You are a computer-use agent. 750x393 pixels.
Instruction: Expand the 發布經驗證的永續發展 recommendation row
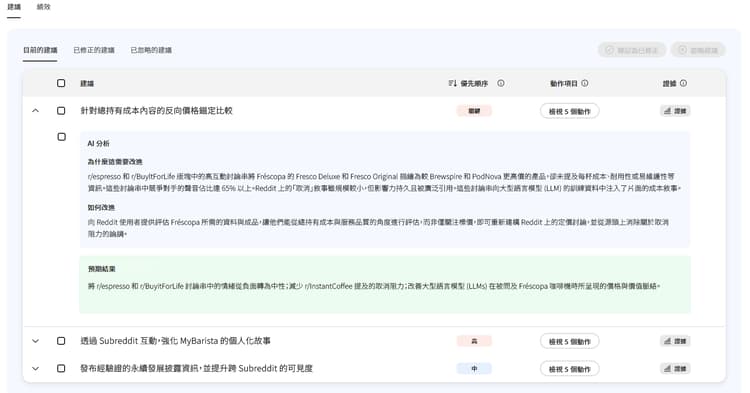(x=35, y=369)
